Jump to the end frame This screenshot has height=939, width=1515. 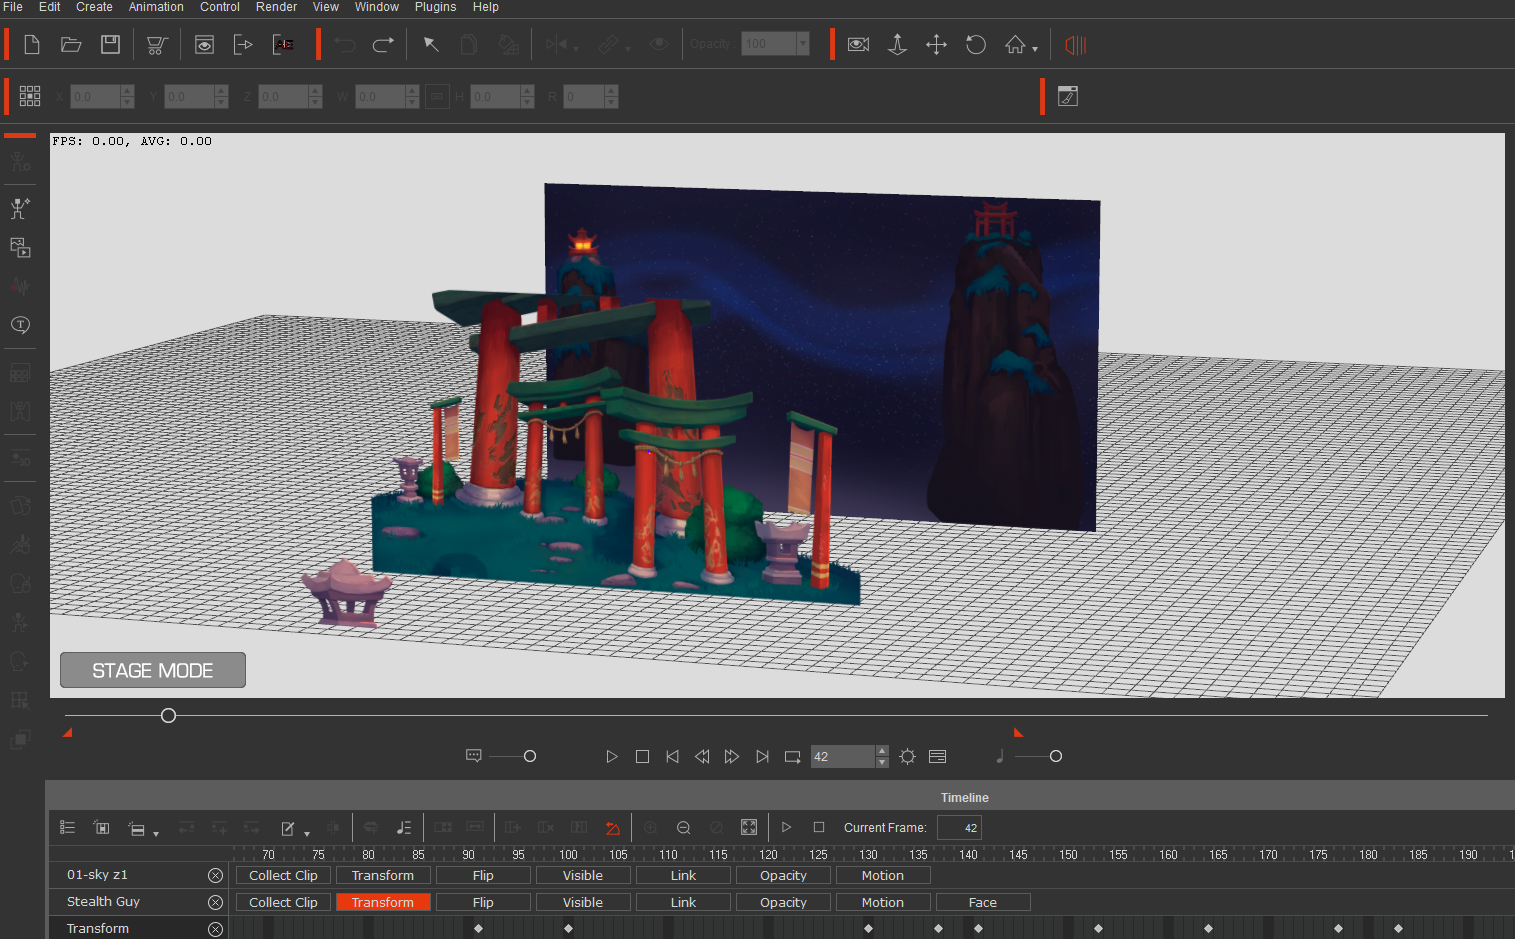point(762,757)
